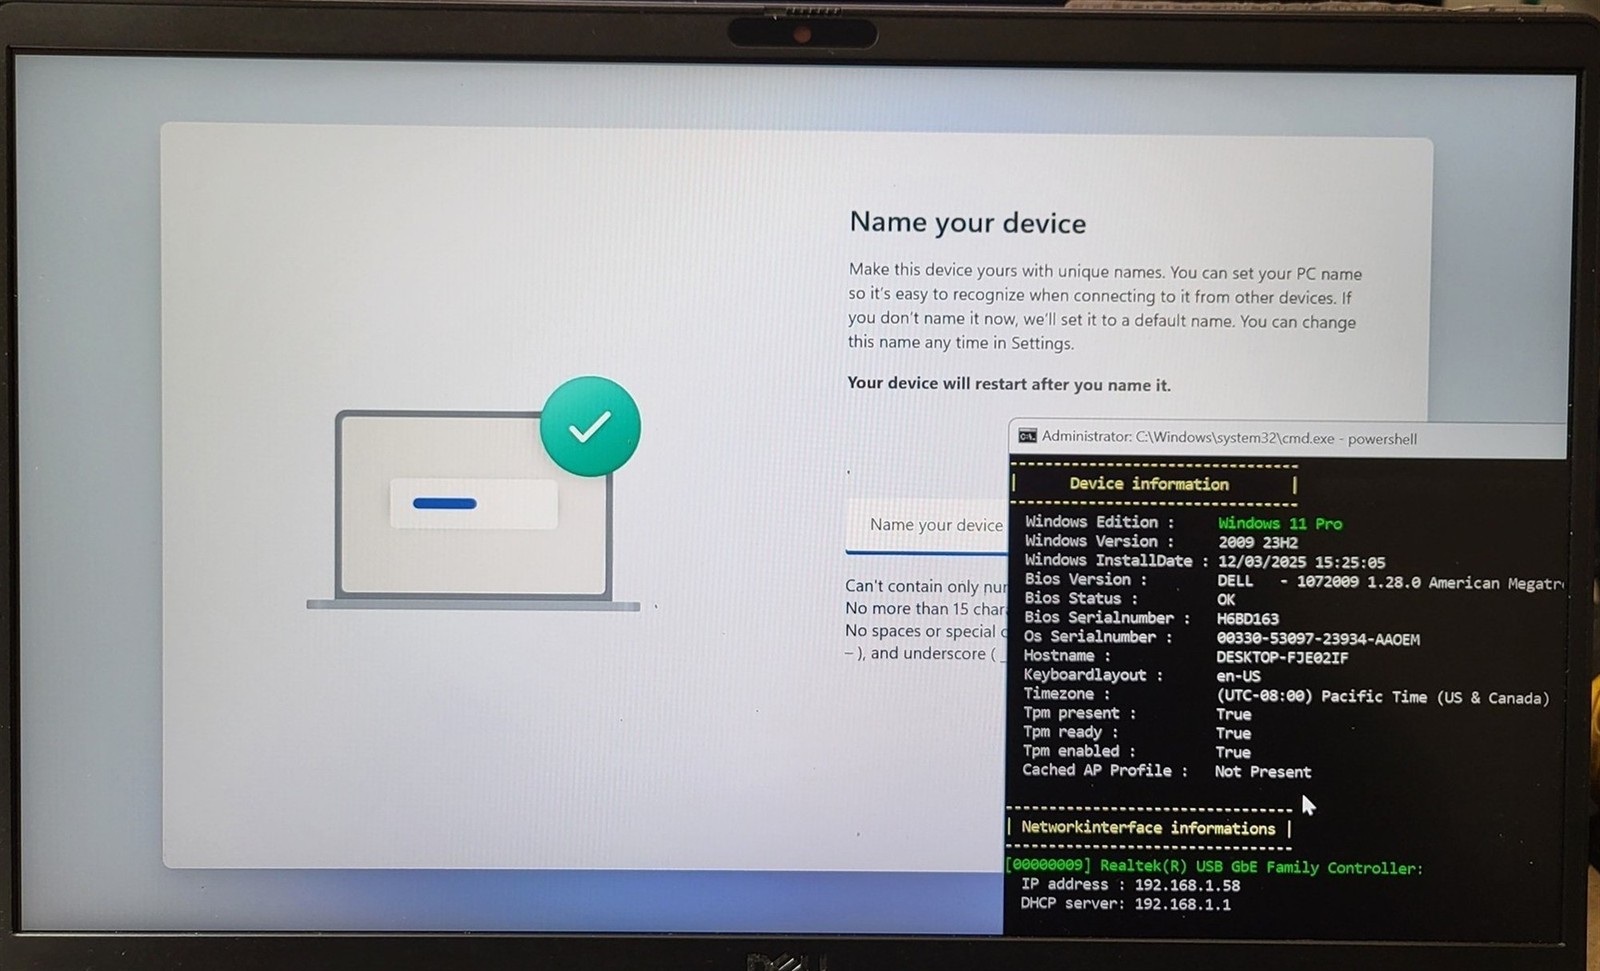The image size is (1600, 971).
Task: Click the install date "12/03/2025 15:25:05"
Action: (x=1301, y=562)
